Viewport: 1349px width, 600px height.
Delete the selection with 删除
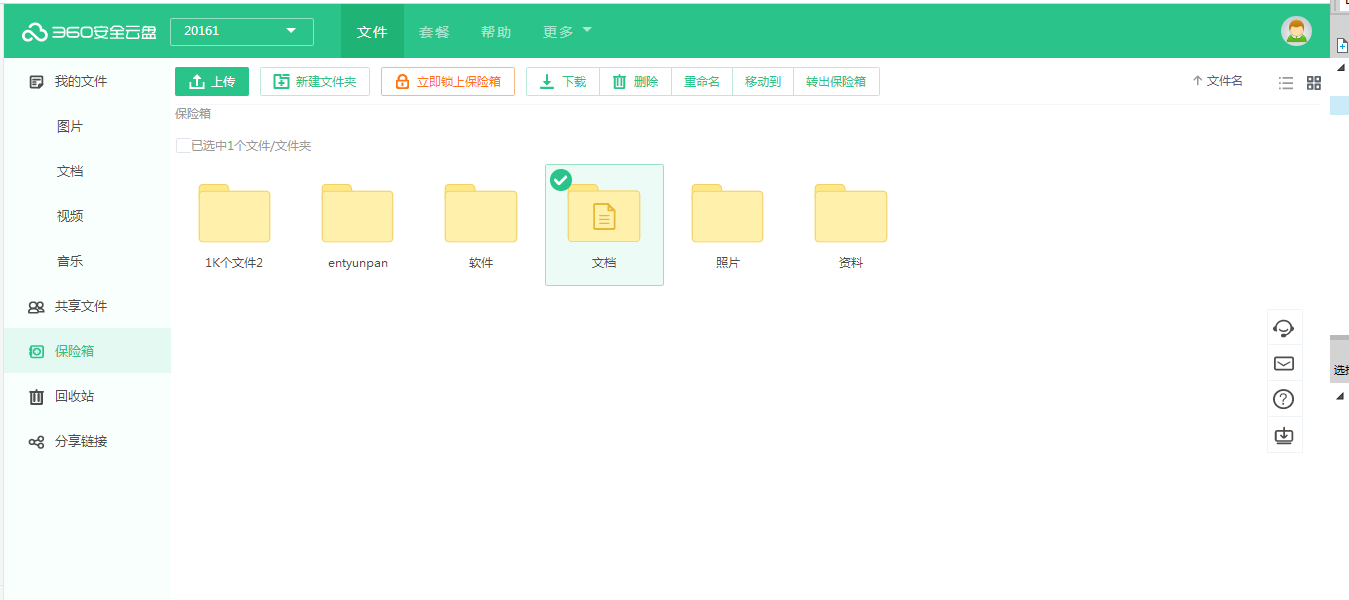[636, 82]
